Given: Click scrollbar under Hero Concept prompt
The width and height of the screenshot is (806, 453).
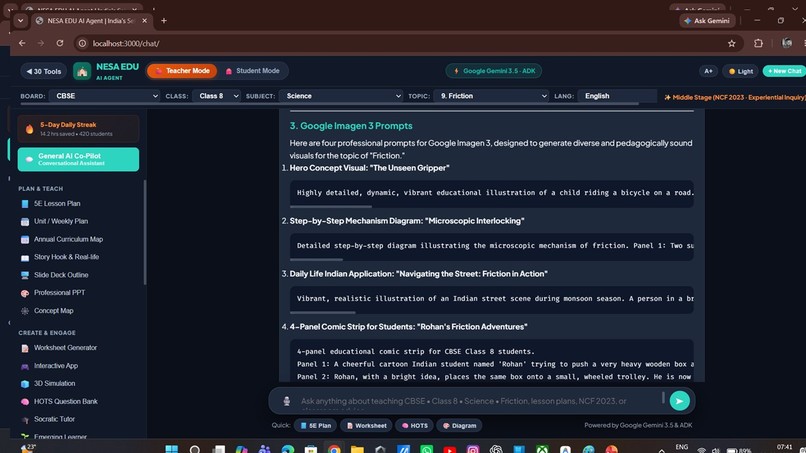Looking at the screenshot, I should click(331, 207).
